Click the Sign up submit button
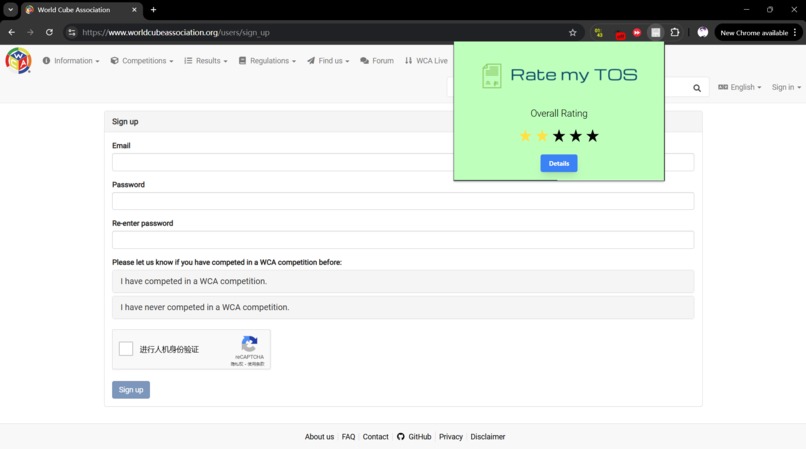 pos(131,390)
